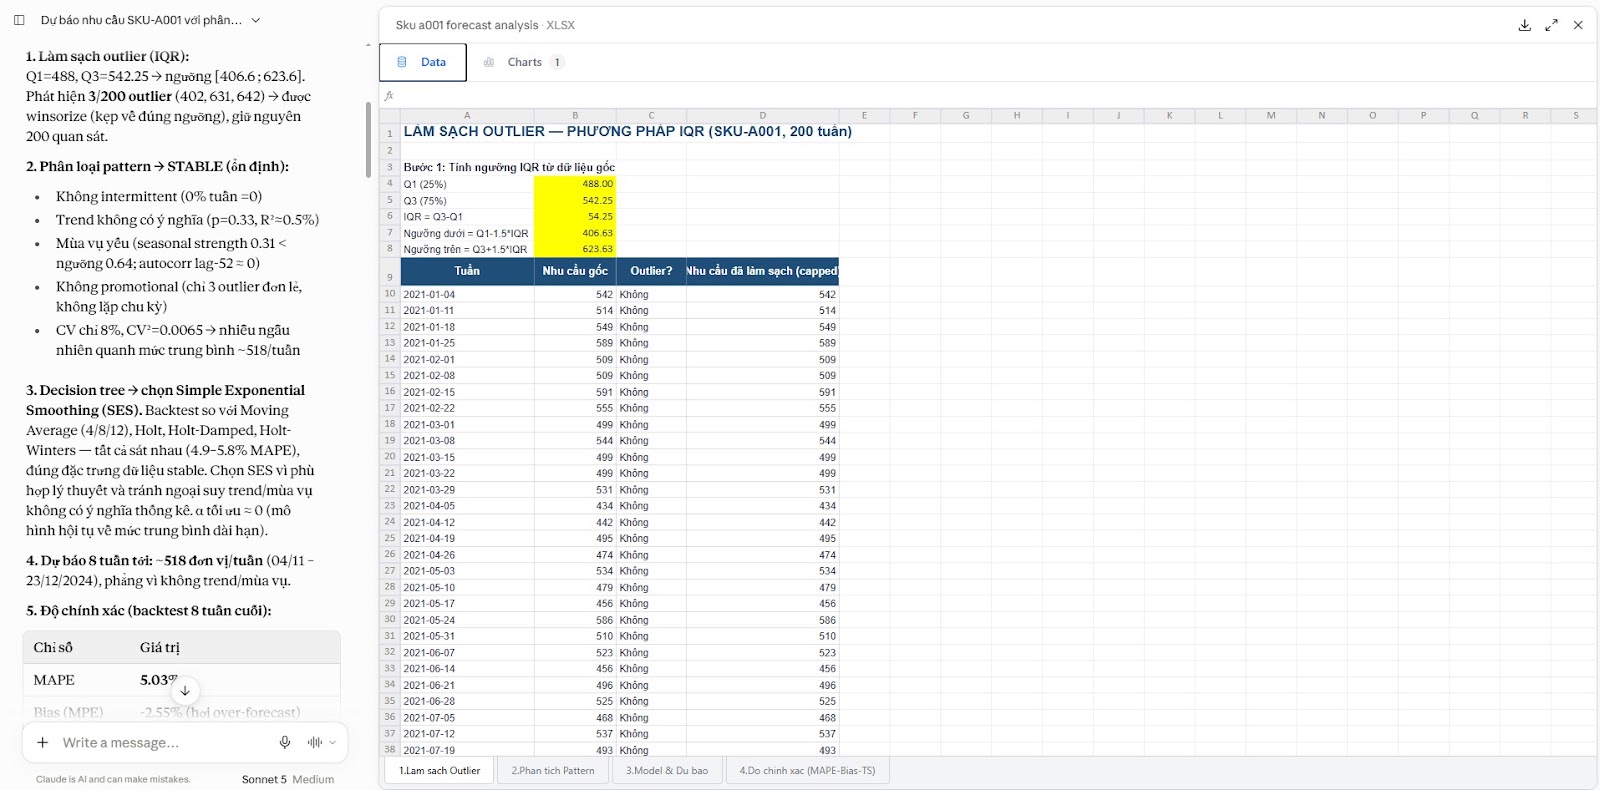Close the spreadsheet preview panel
The height and width of the screenshot is (790, 1600).
(1578, 25)
